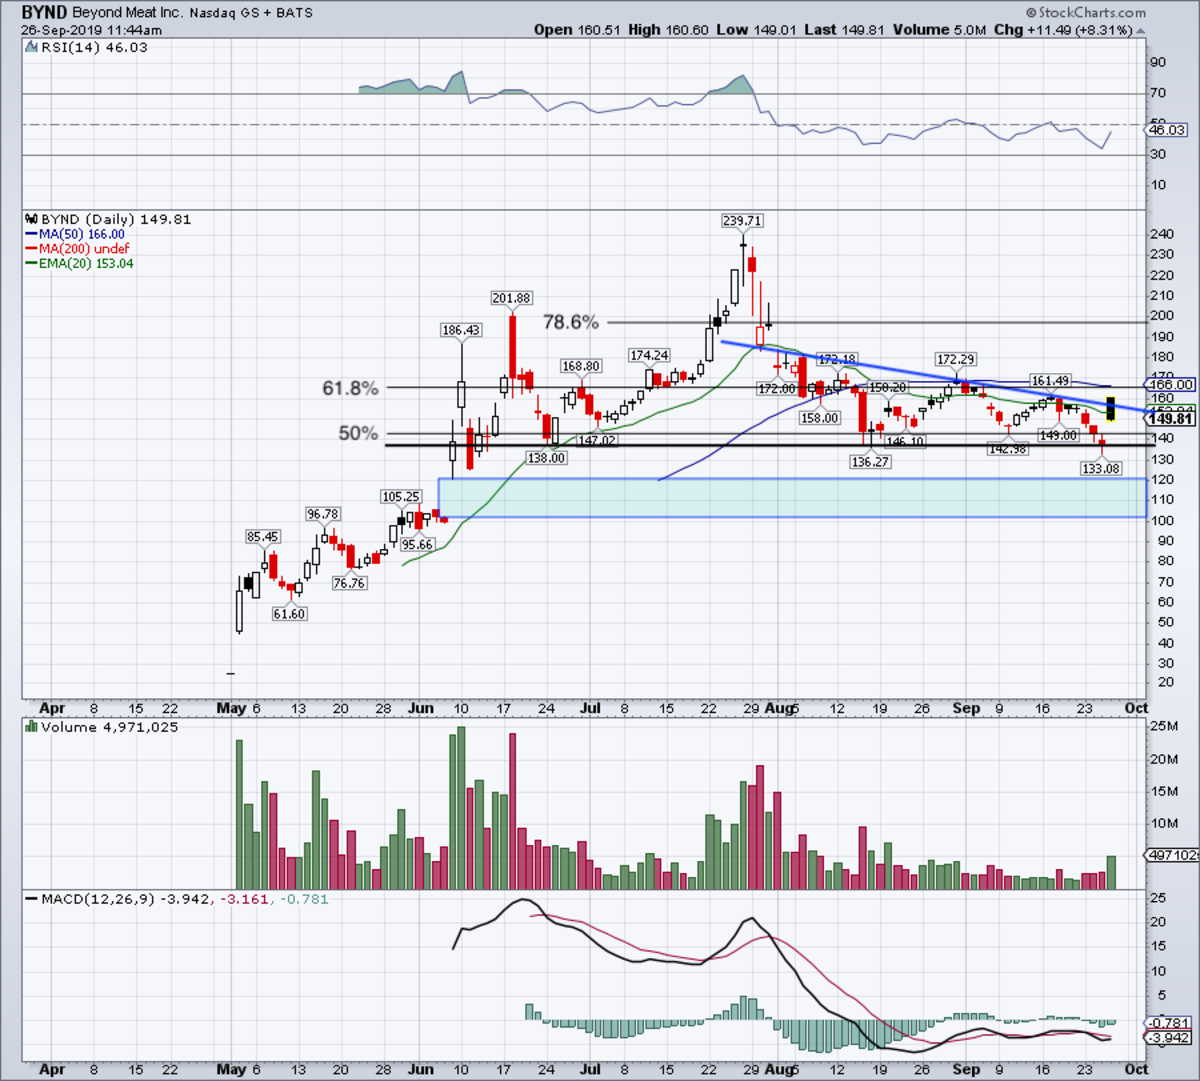Click the Volume 5.0M header value

click(938, 30)
